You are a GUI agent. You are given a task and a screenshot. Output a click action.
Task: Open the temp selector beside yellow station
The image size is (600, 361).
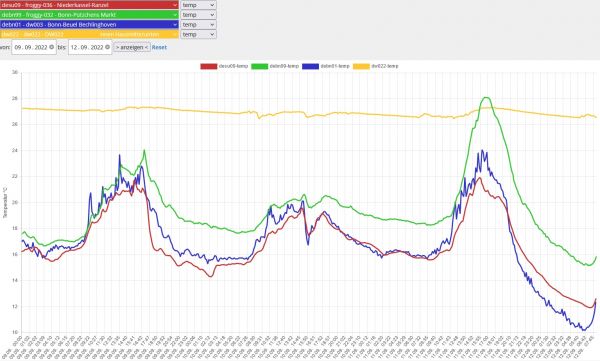pos(198,34)
